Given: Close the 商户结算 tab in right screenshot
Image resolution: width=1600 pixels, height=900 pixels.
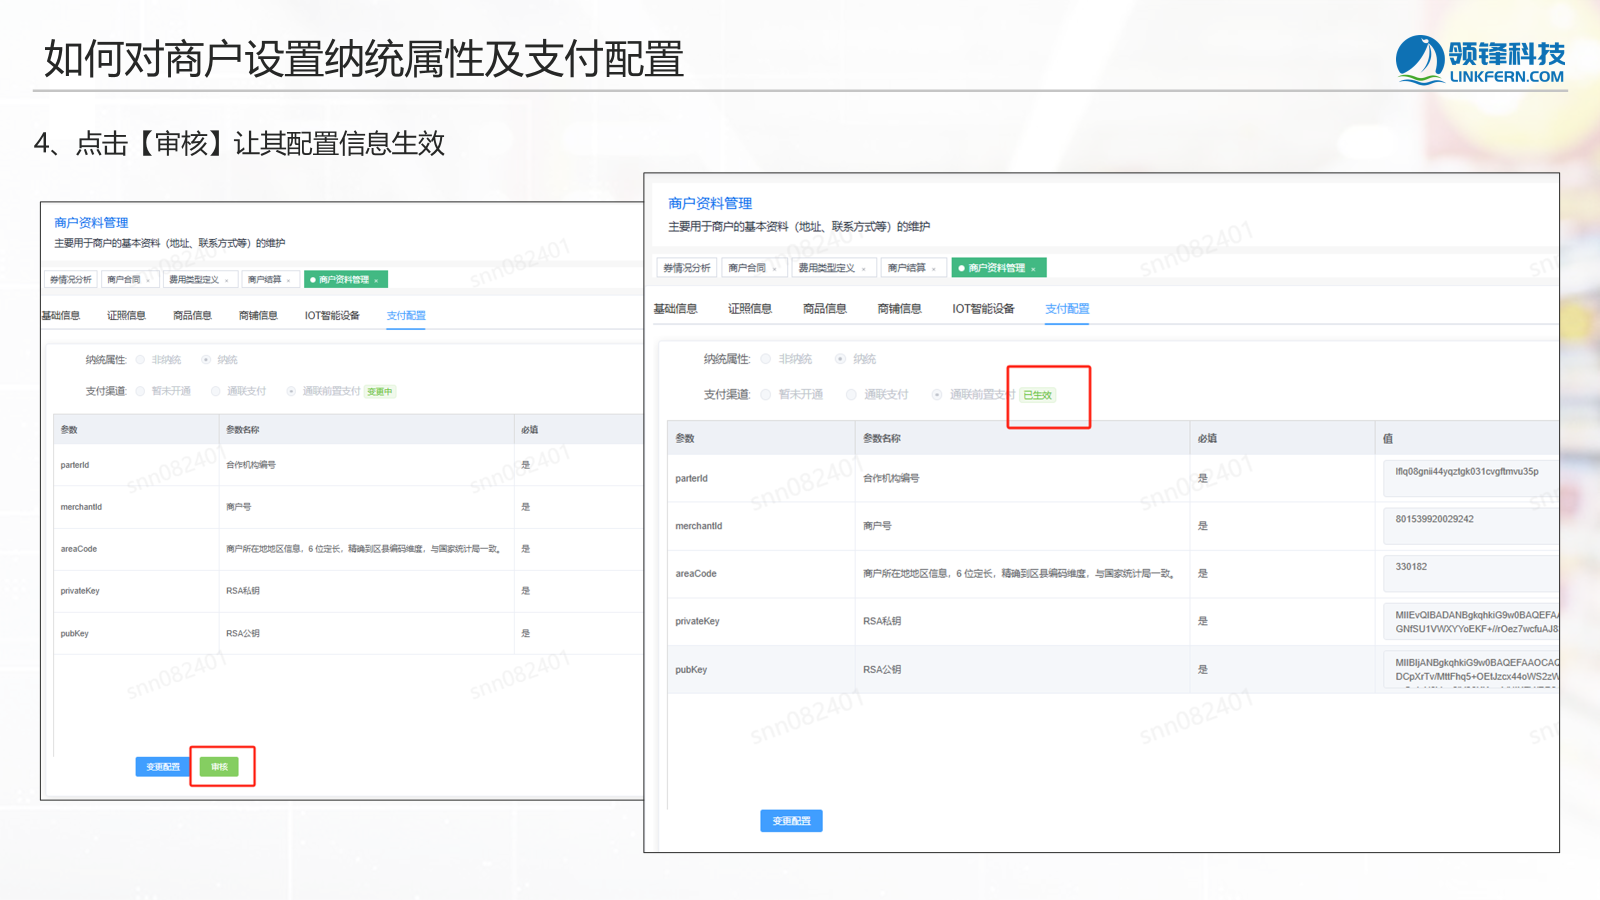Looking at the screenshot, I should [x=934, y=269].
